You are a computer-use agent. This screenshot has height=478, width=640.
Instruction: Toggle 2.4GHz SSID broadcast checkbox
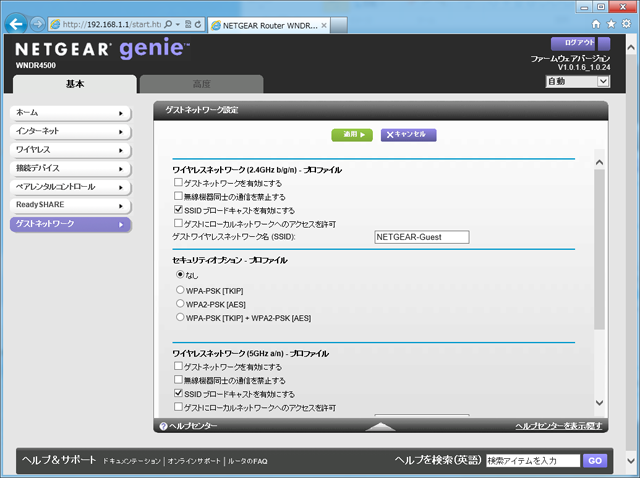tap(178, 211)
